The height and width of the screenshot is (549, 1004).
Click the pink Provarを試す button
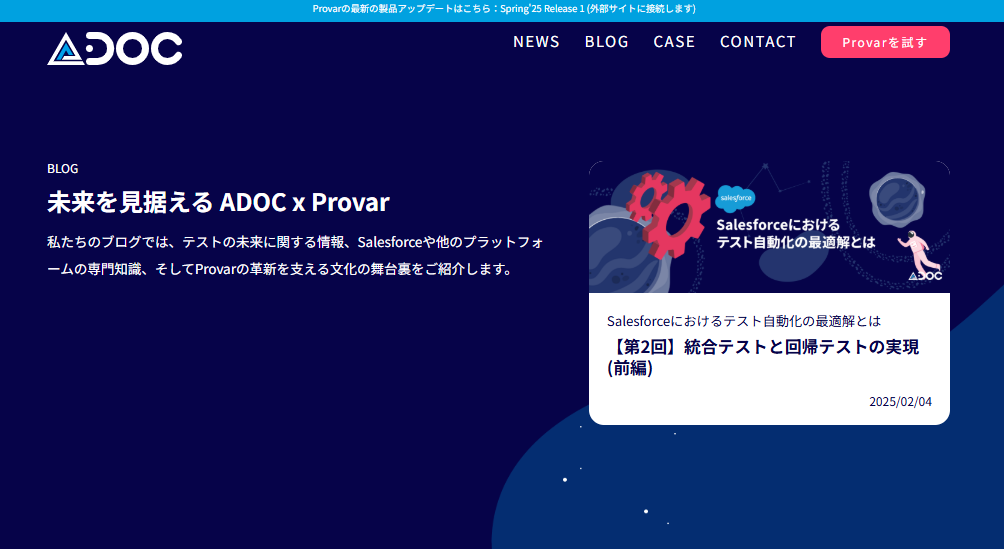tap(885, 42)
